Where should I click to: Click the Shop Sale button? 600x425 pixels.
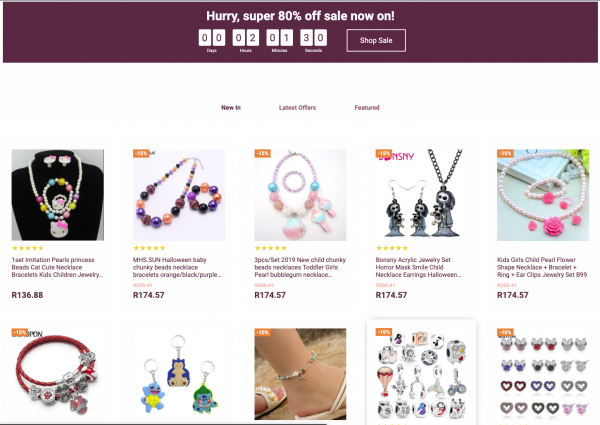[x=376, y=40]
